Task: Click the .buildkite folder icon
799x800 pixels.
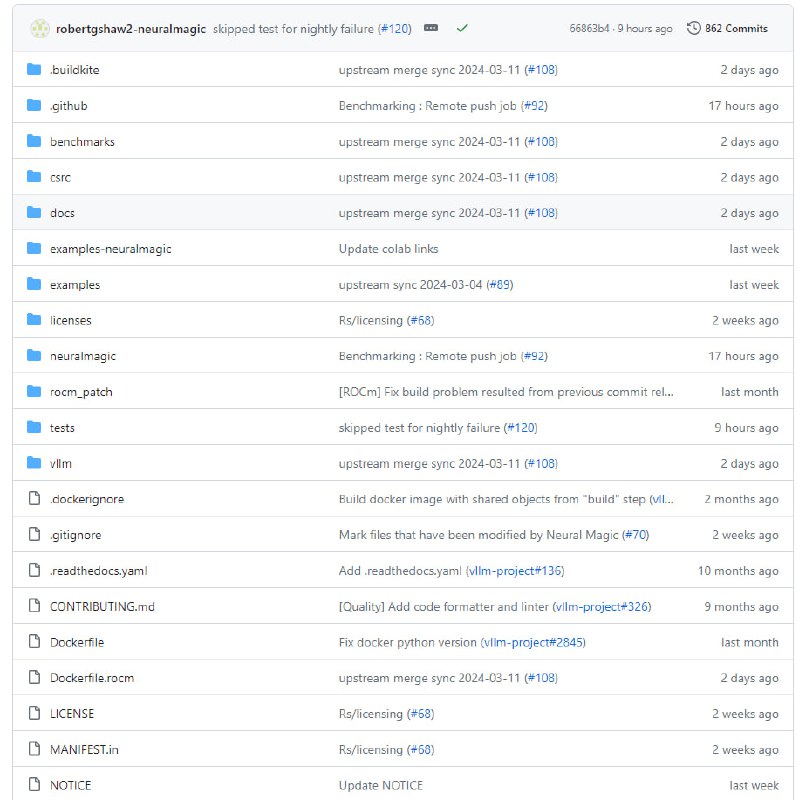Action: (x=34, y=70)
